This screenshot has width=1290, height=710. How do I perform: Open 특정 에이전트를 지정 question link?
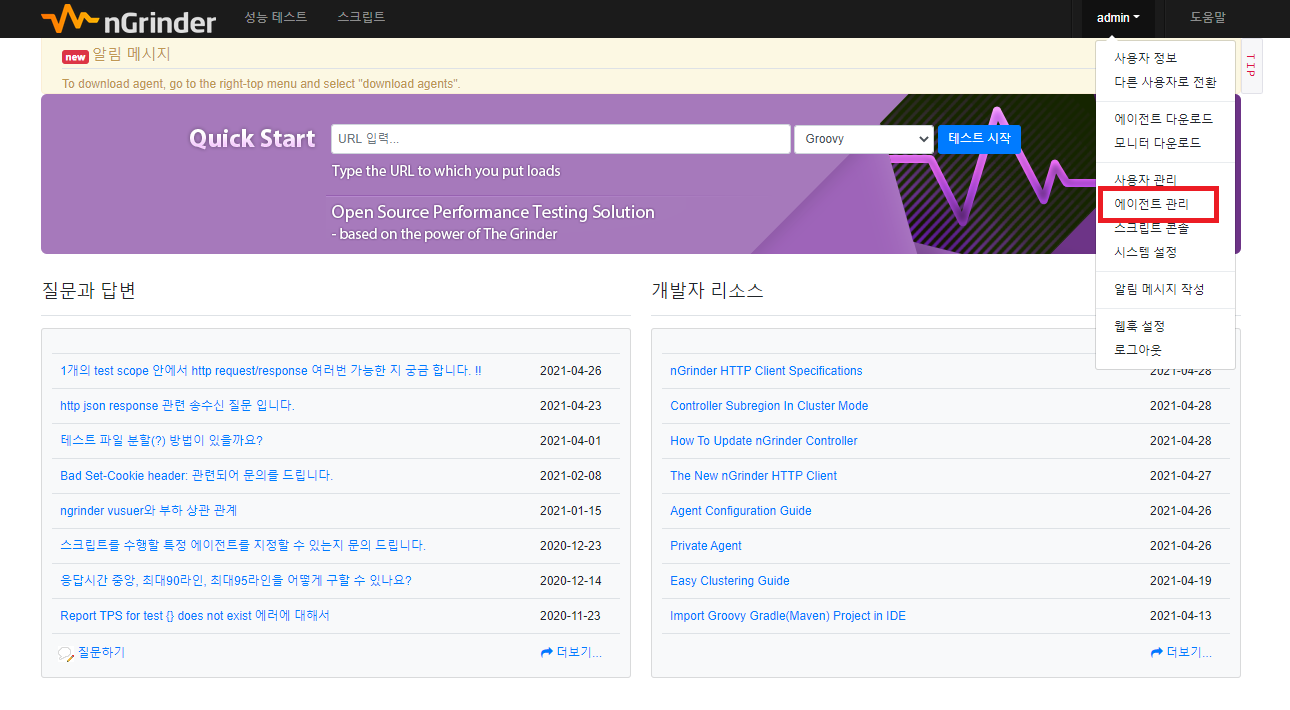click(x=243, y=546)
